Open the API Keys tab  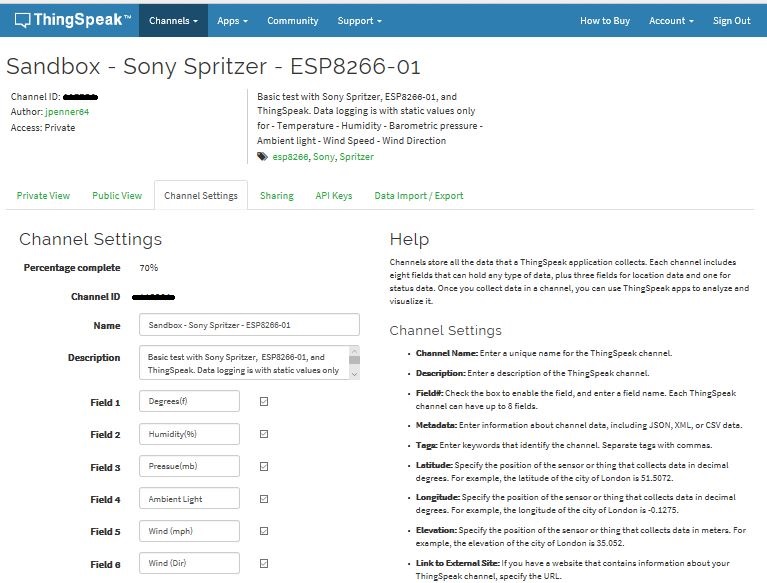coord(334,196)
